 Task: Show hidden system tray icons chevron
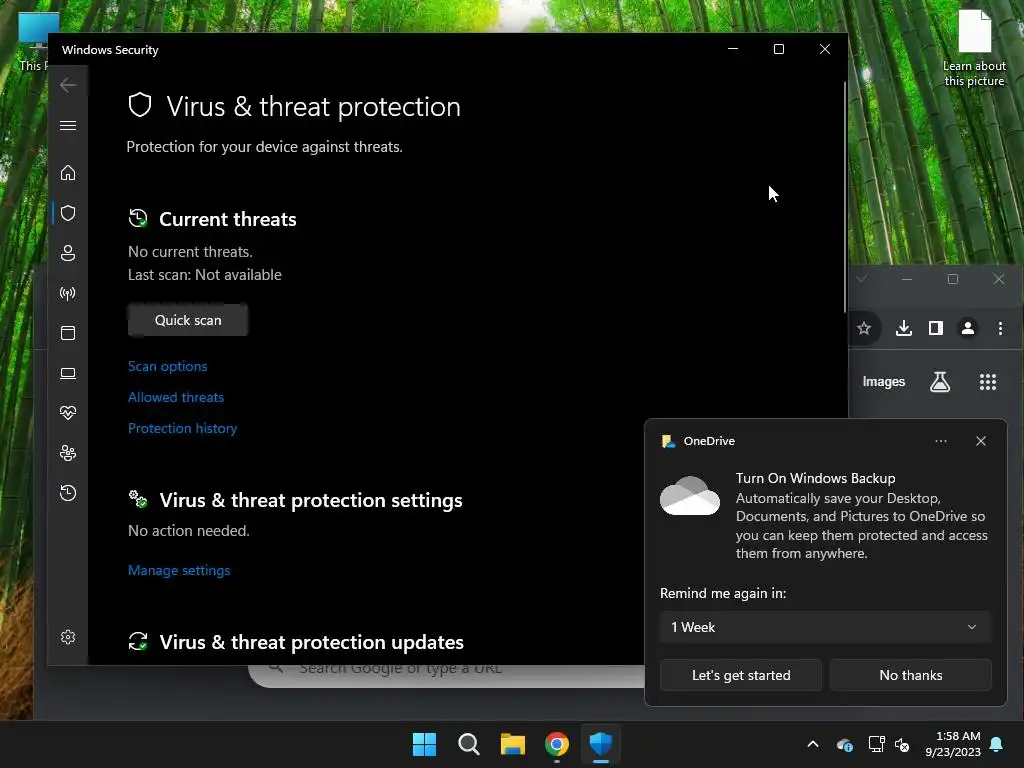pos(813,744)
